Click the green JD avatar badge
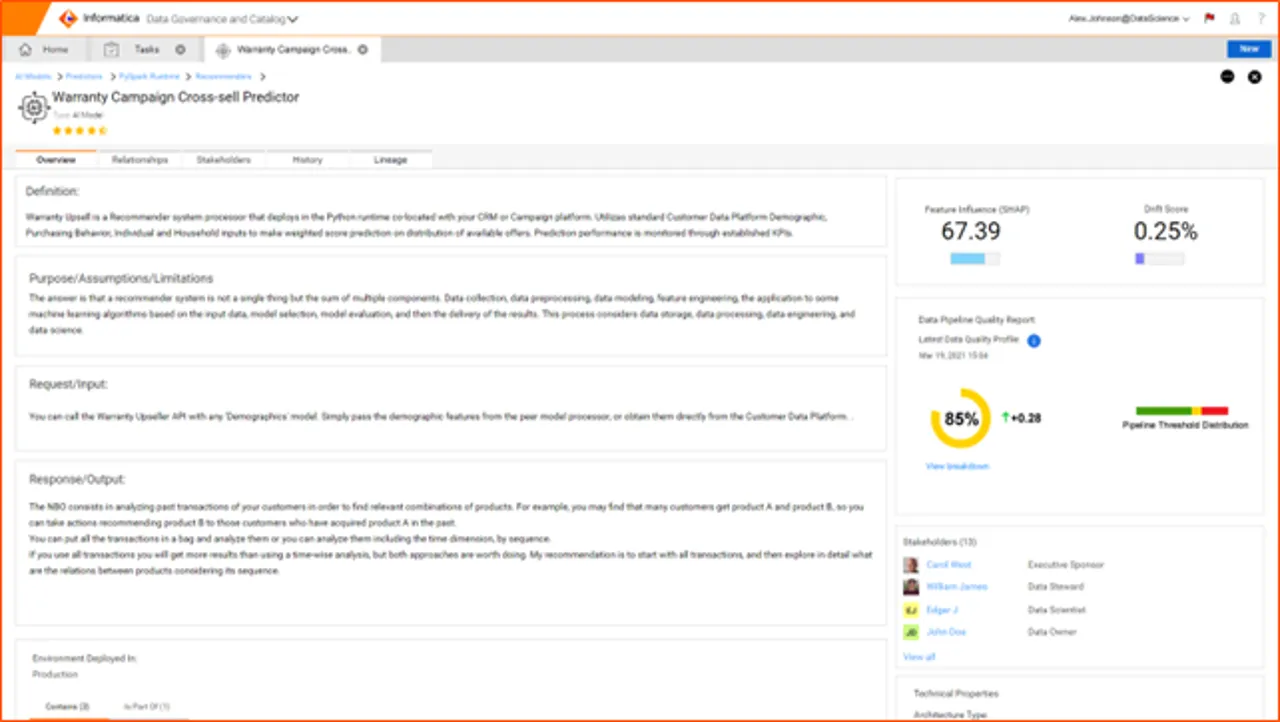1280x722 pixels. 911,632
